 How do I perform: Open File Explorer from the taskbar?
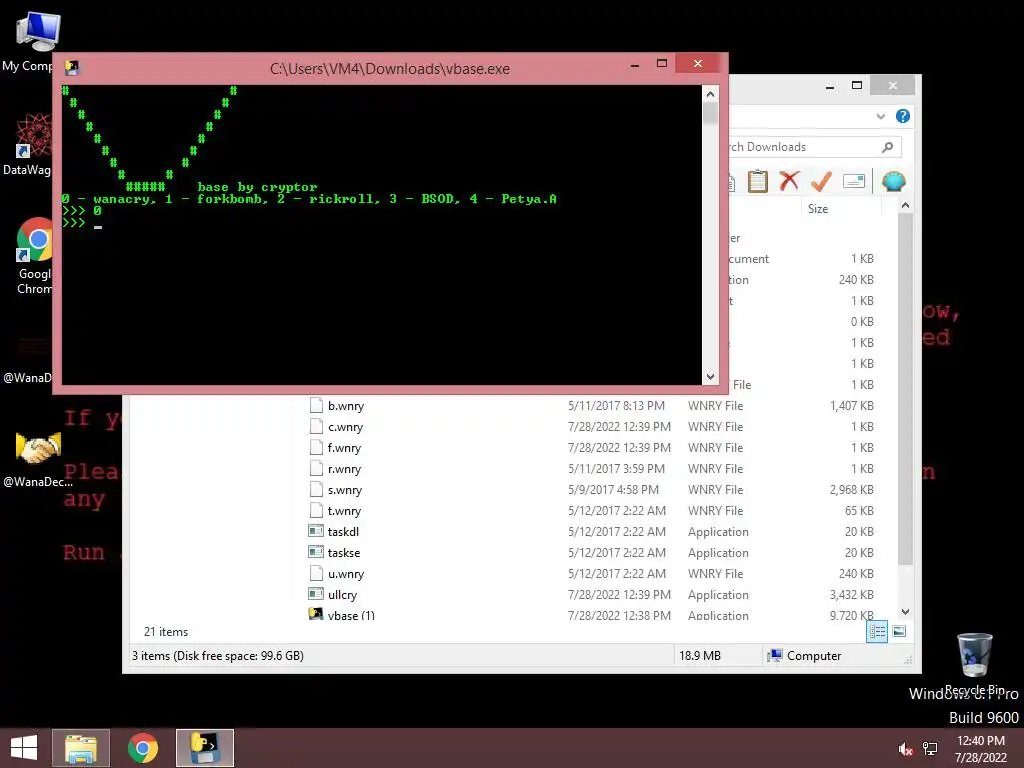click(81, 748)
